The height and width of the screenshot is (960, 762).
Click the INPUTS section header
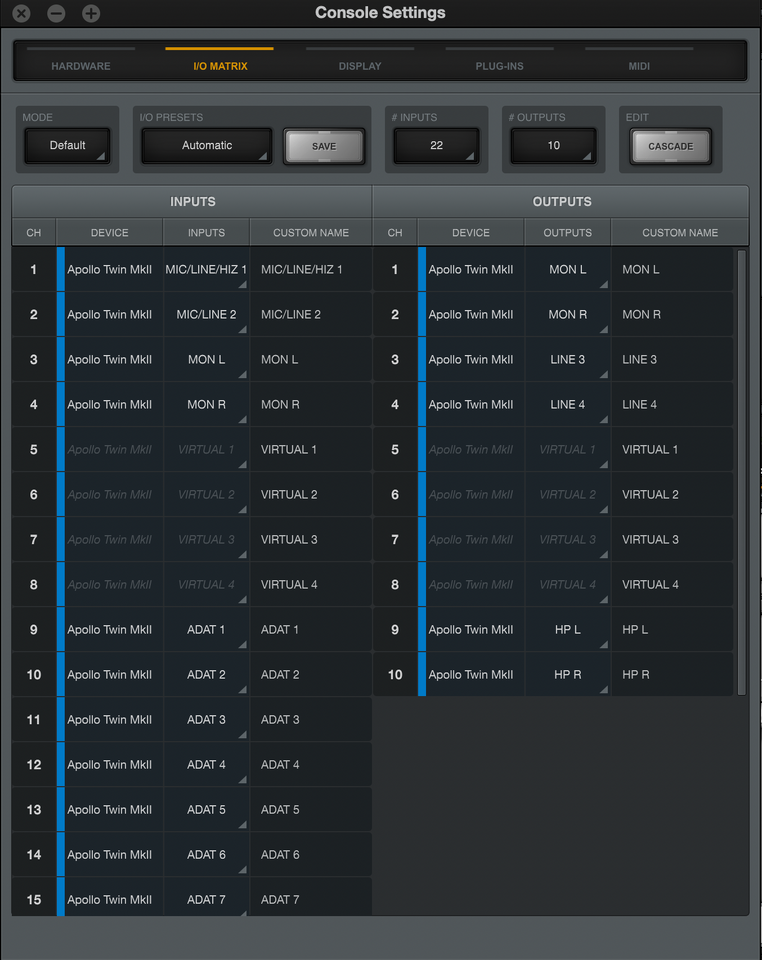tap(192, 201)
